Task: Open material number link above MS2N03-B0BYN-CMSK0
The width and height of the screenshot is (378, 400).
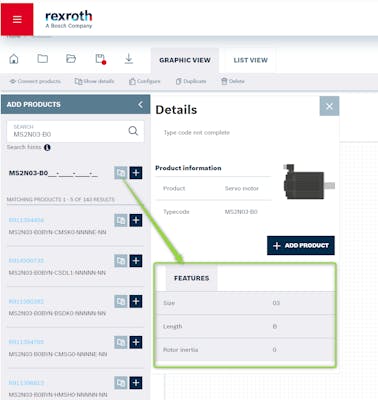Action: (x=26, y=220)
